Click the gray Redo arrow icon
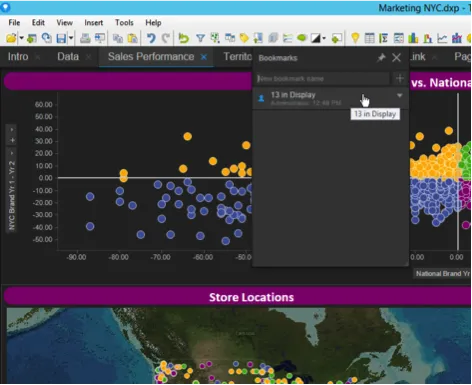Image resolution: width=472 pixels, height=385 pixels. click(x=166, y=38)
